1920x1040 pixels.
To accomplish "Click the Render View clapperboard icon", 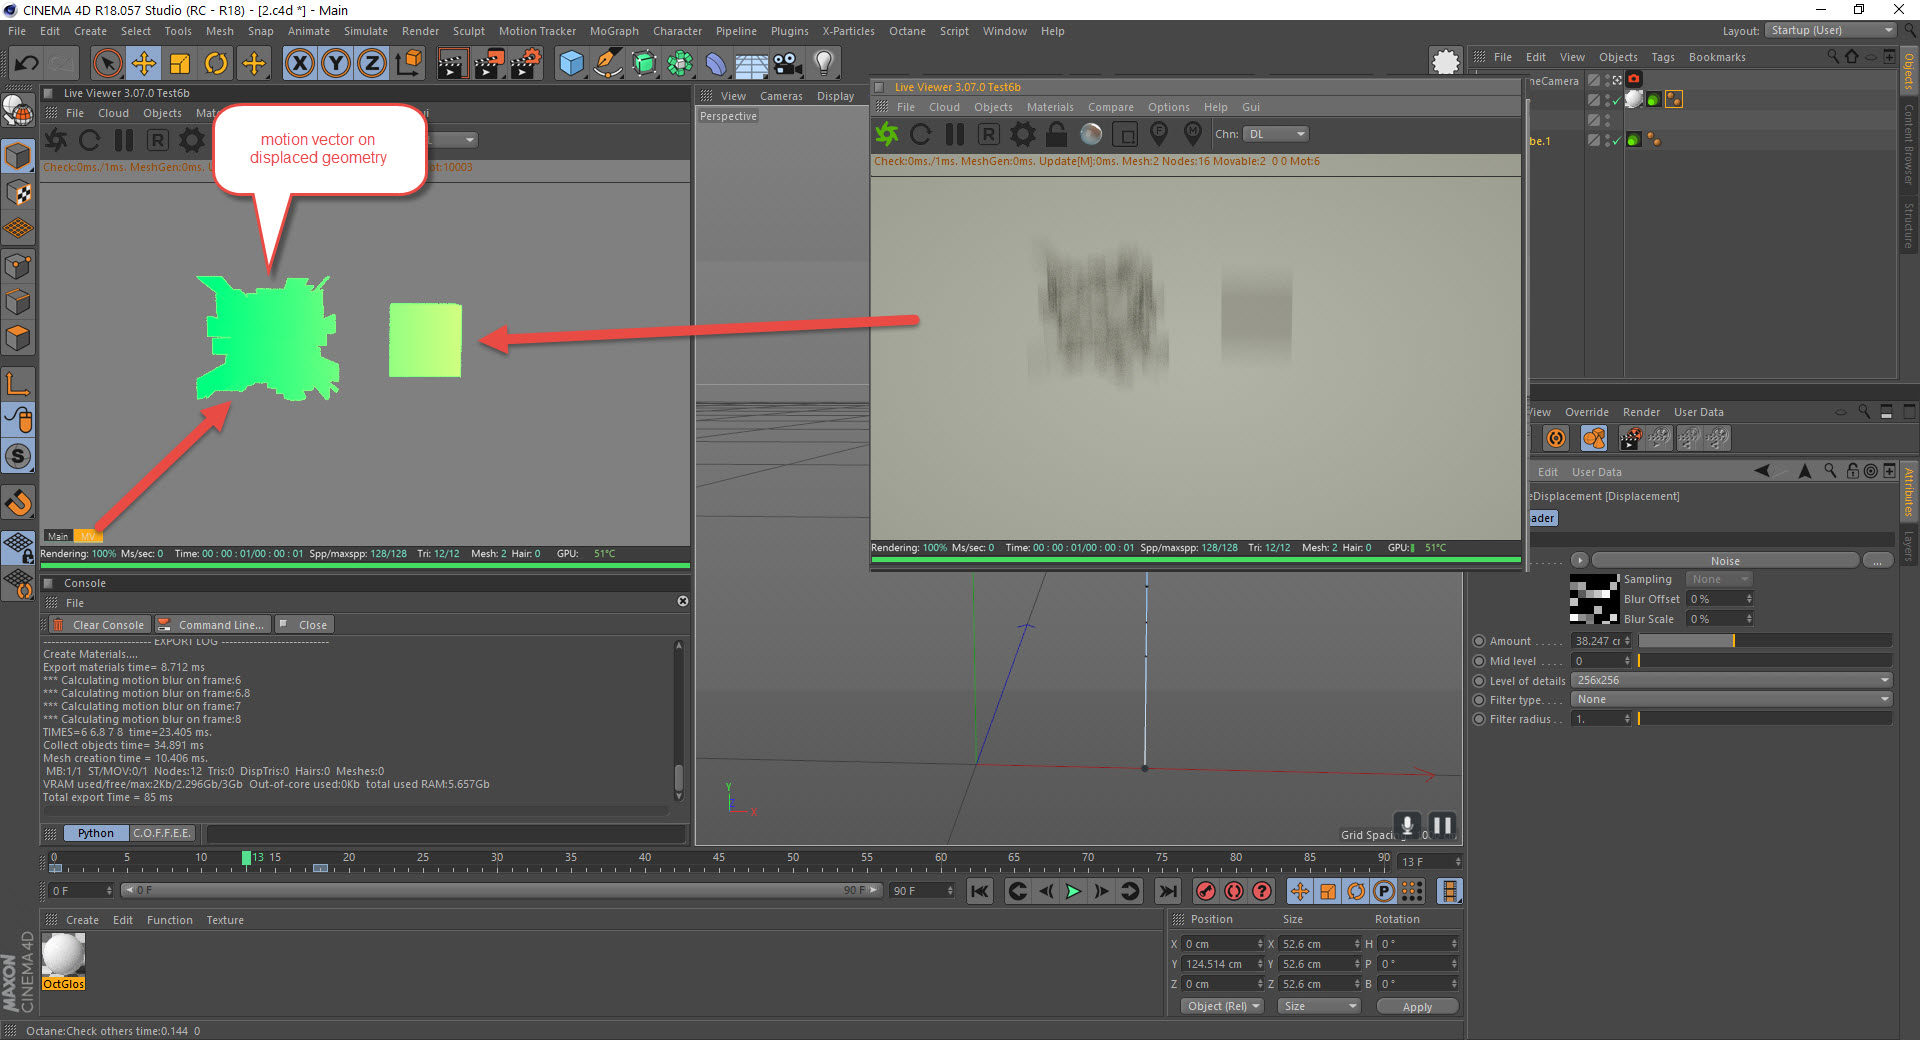I will (452, 64).
